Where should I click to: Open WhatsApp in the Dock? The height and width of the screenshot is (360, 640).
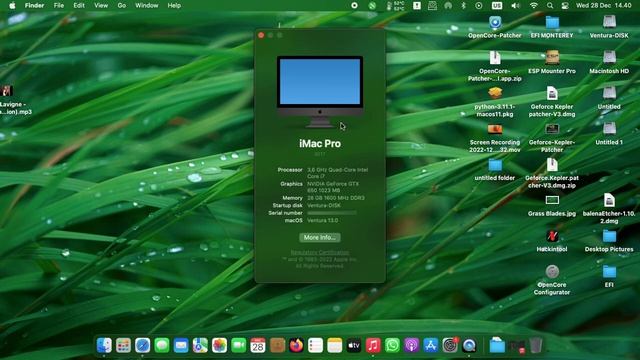tap(392, 345)
